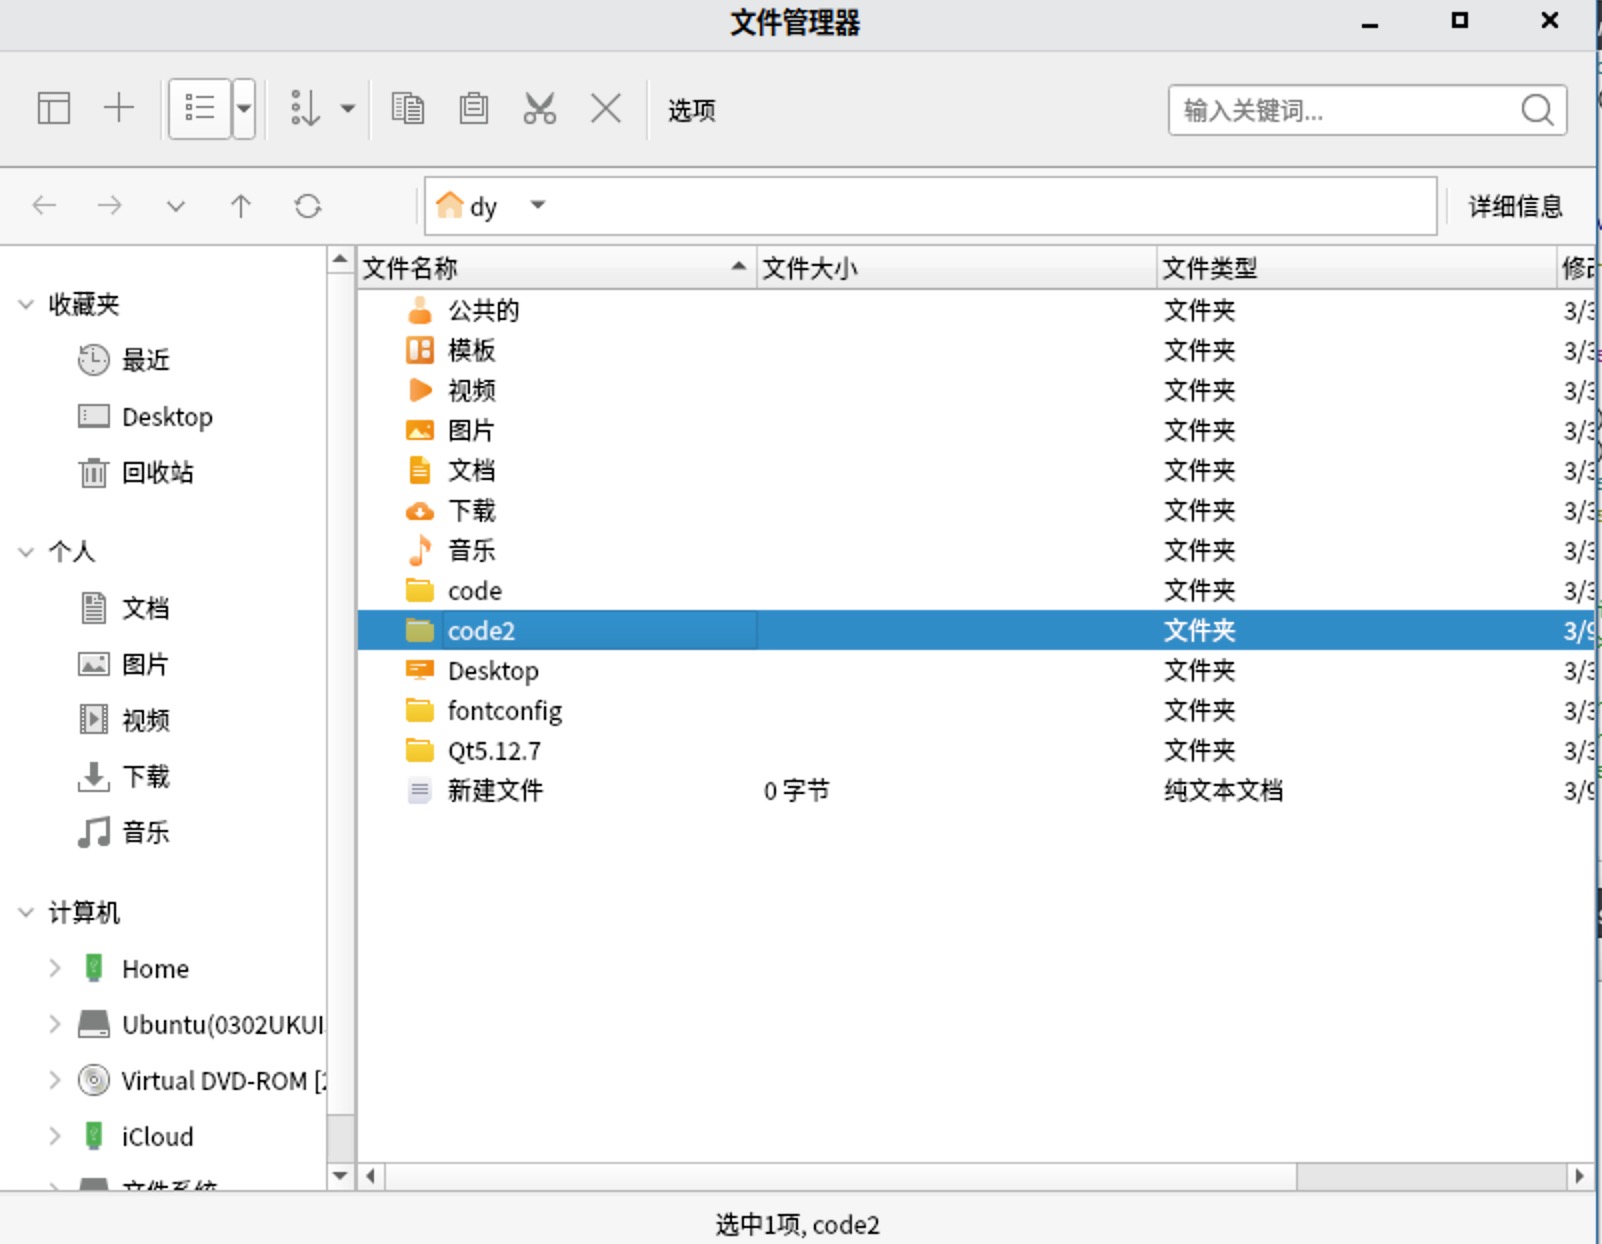Click the 详细信息 button
Screen dimensions: 1602x1244
1515,206
